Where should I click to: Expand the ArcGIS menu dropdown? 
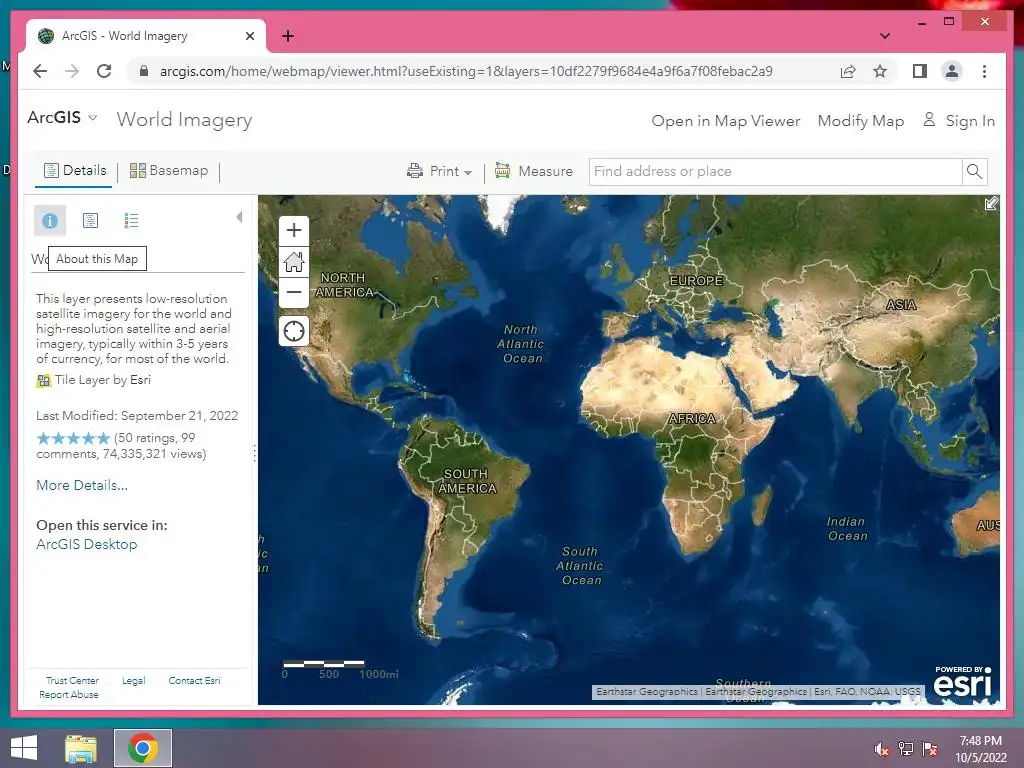pos(93,118)
